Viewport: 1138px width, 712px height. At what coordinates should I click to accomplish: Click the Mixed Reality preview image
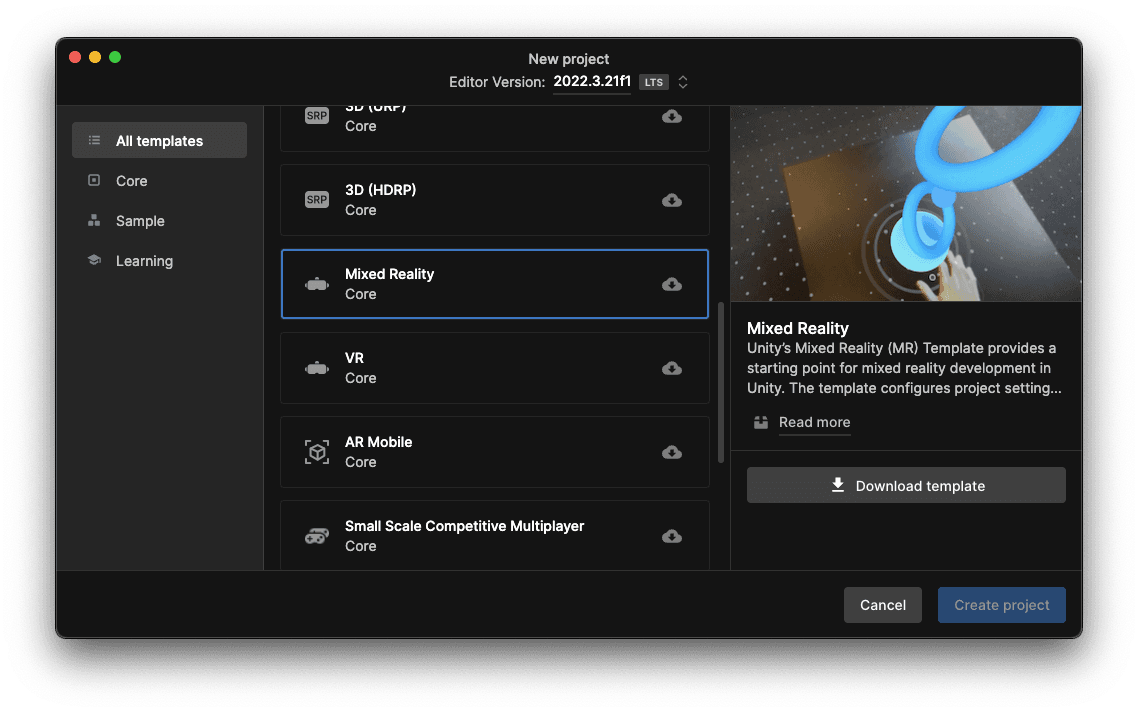point(905,203)
